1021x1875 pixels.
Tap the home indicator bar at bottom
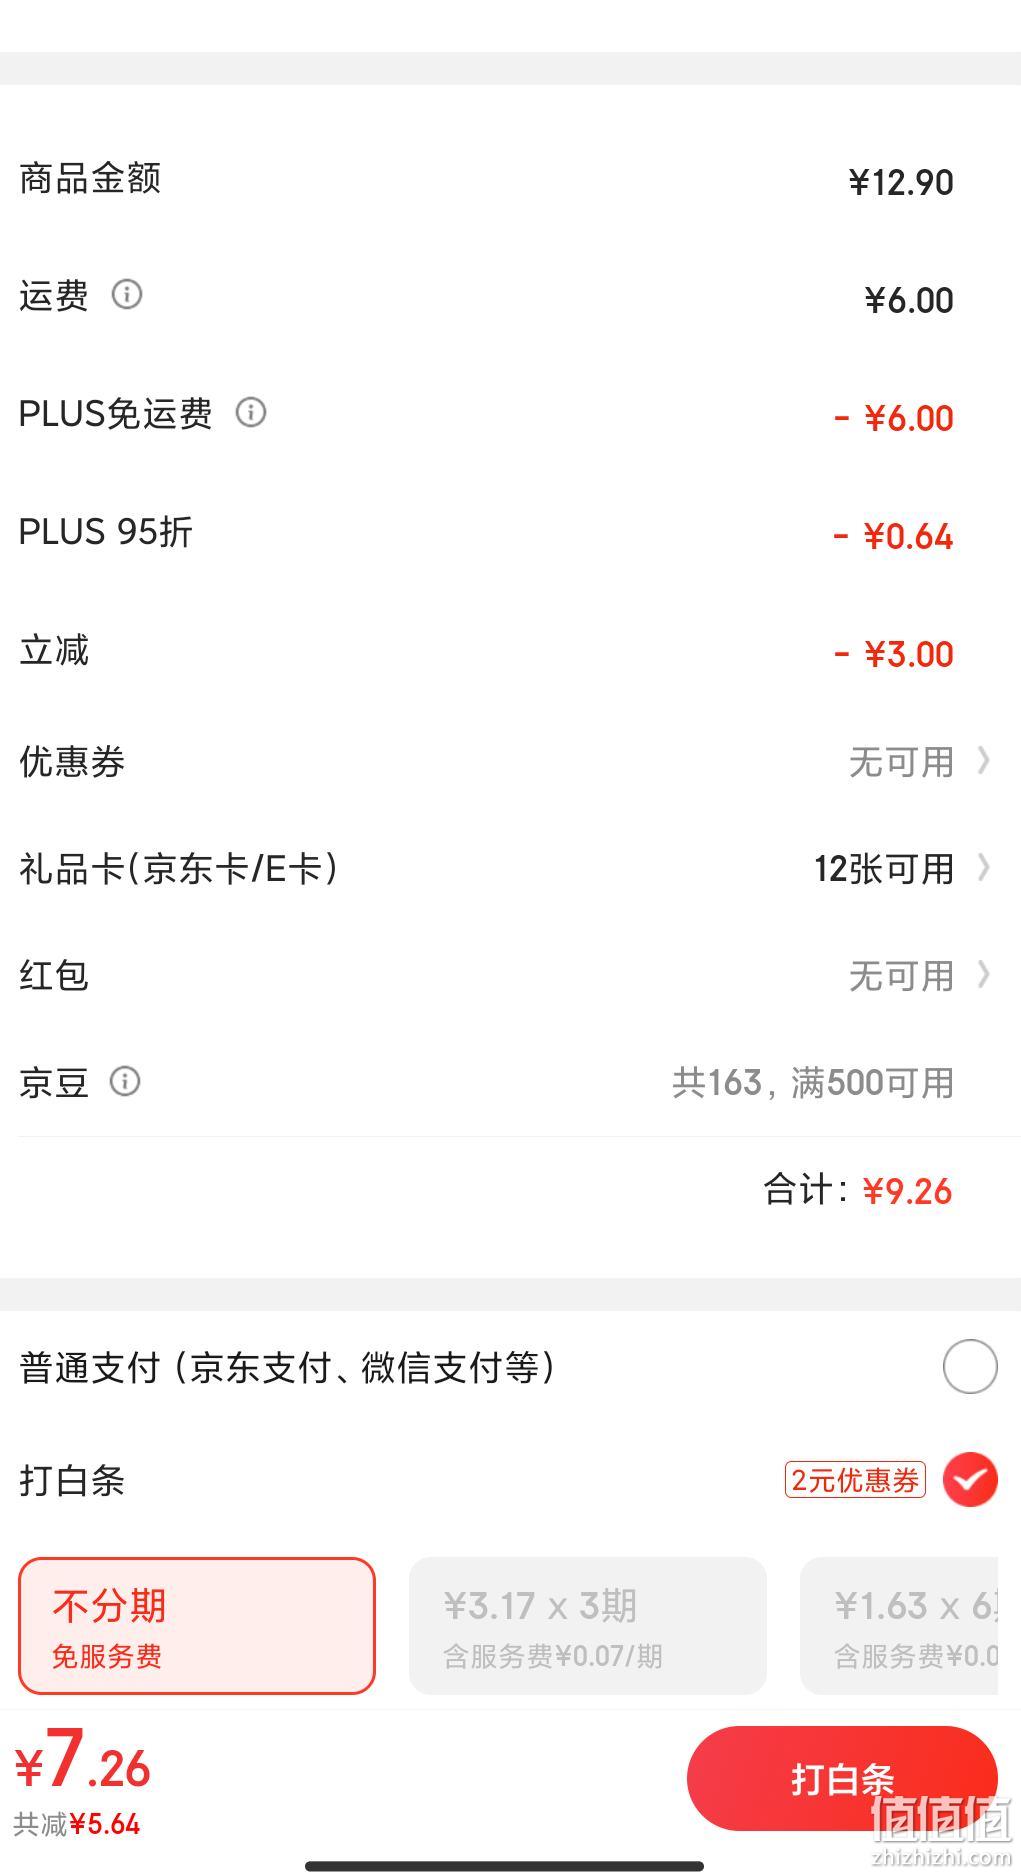tap(505, 1864)
